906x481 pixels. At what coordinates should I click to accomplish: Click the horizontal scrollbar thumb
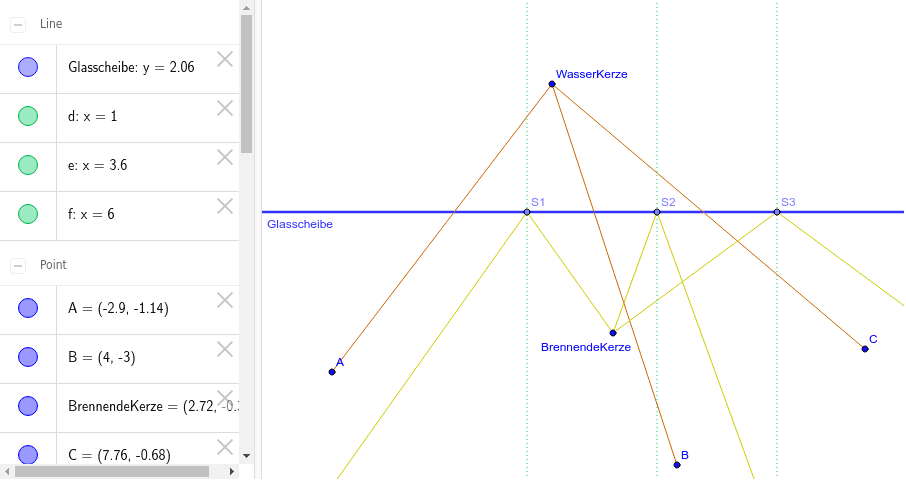[x=112, y=472]
